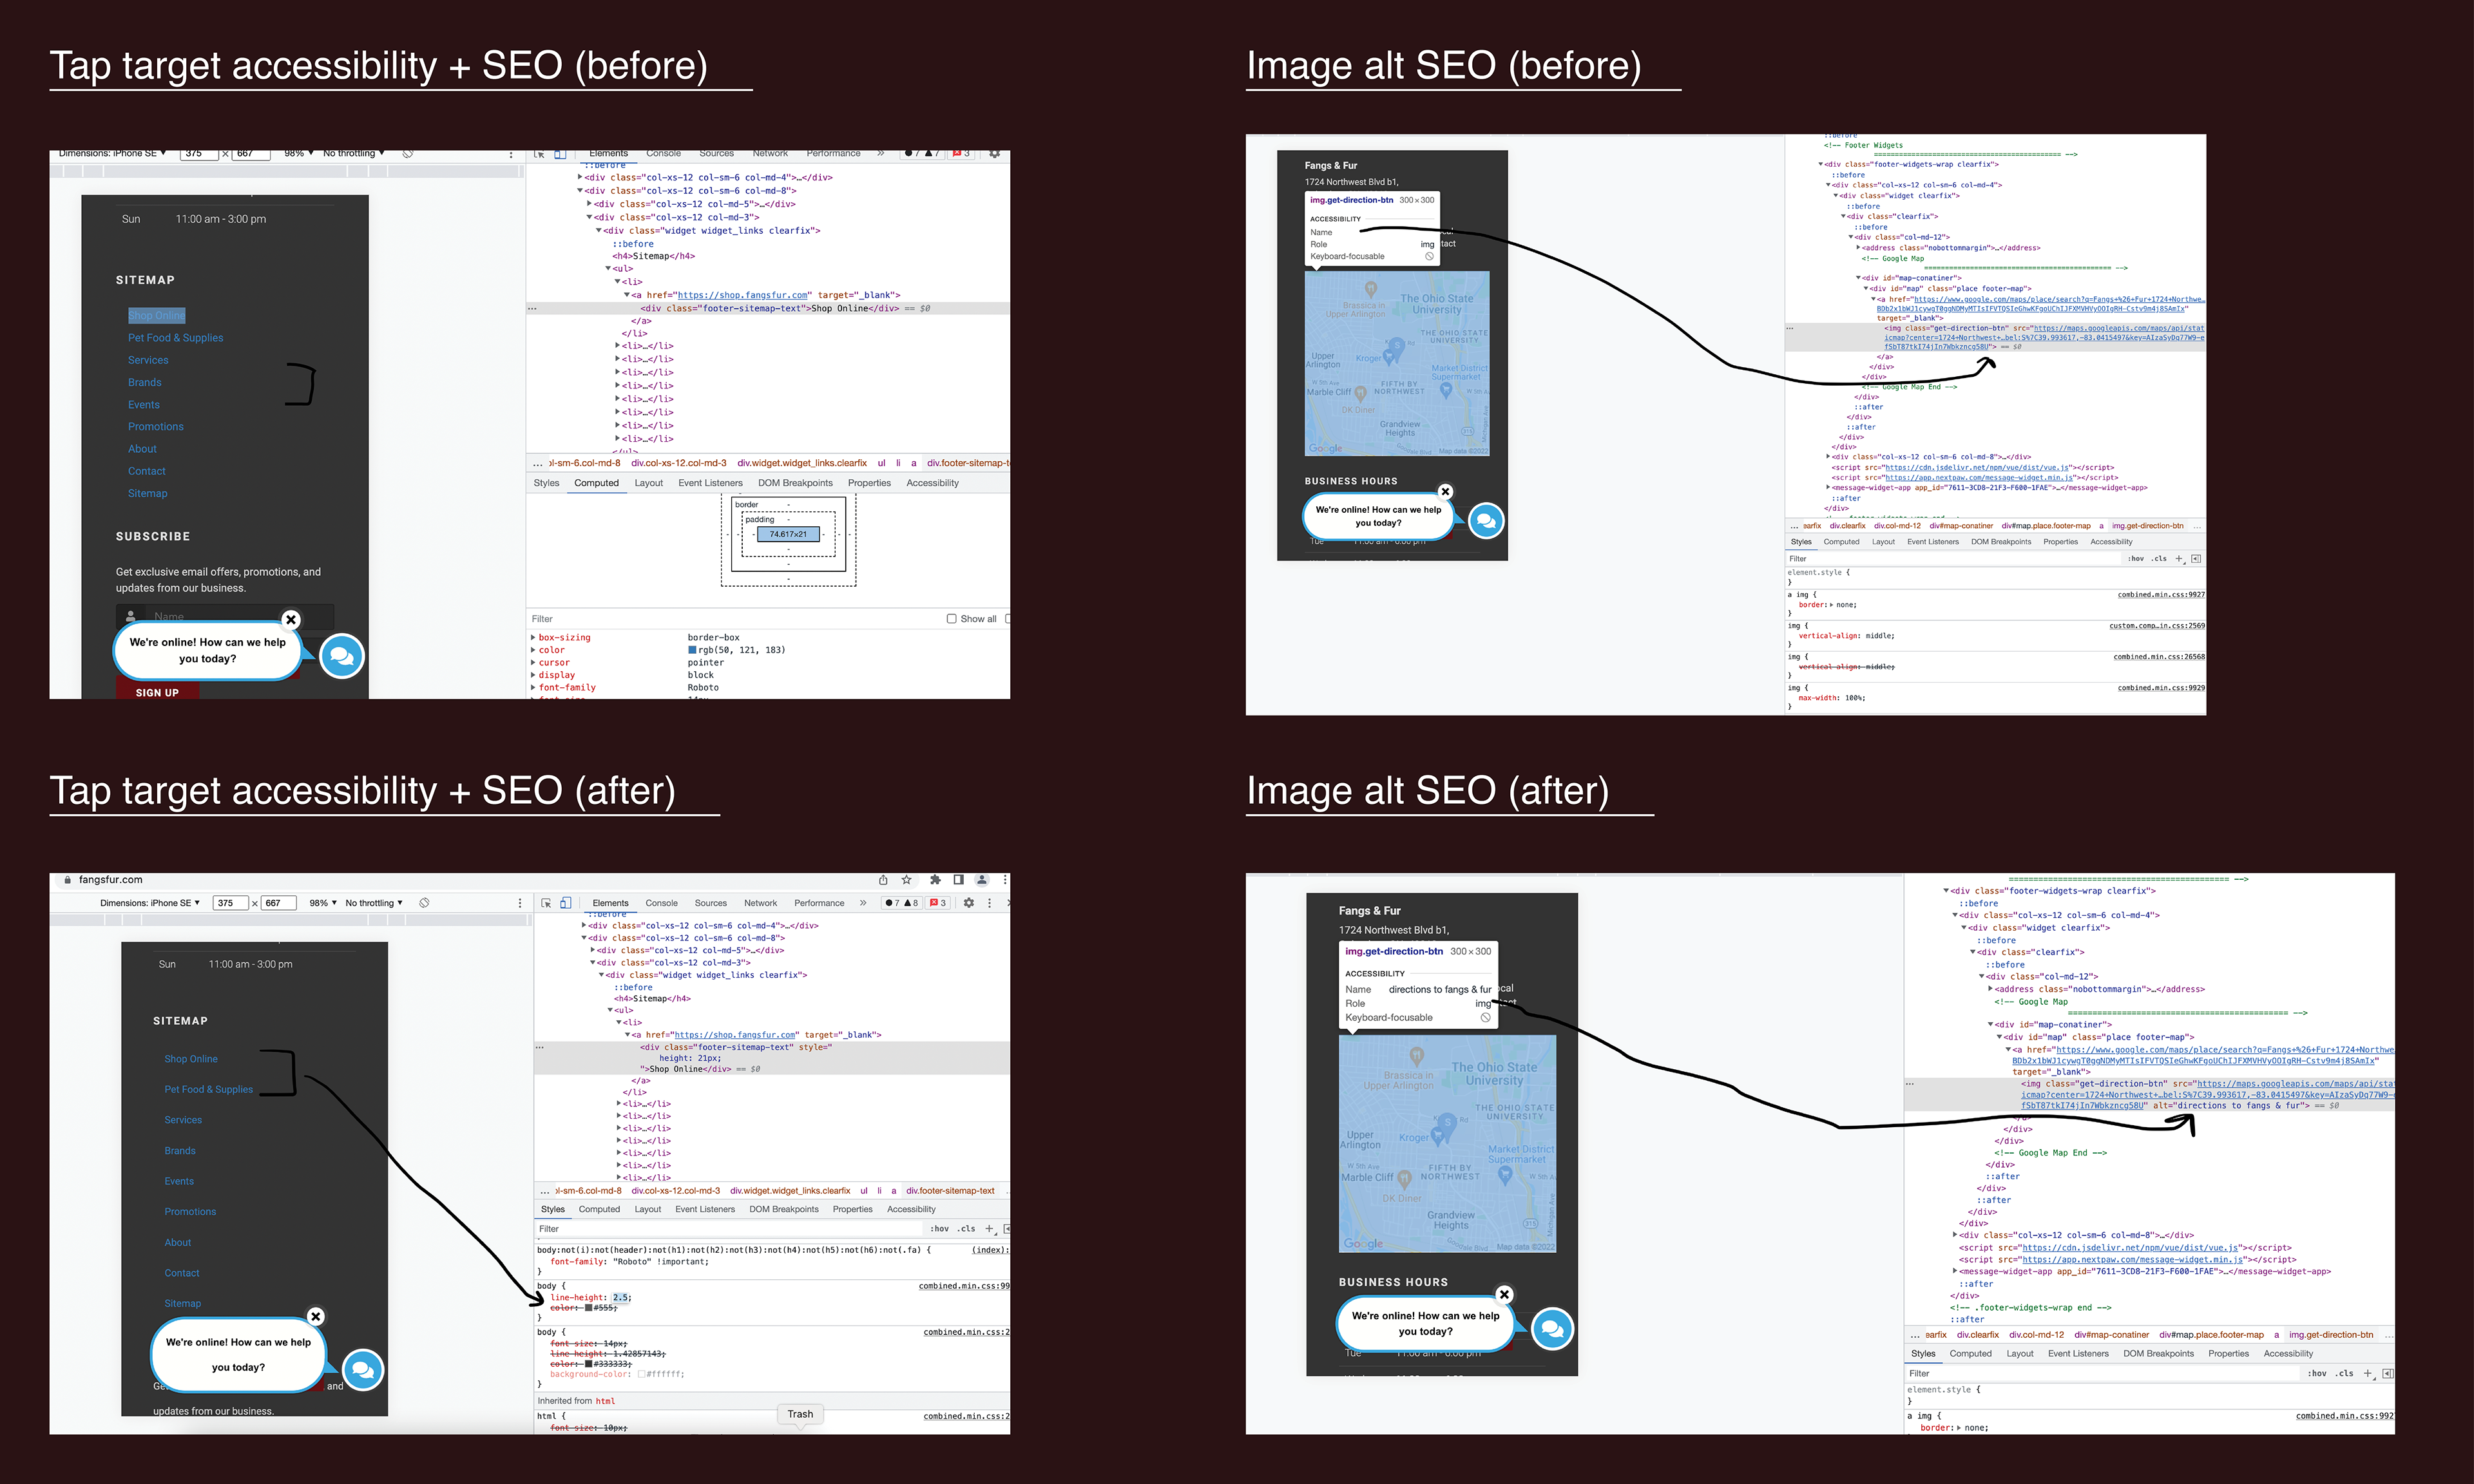The height and width of the screenshot is (1484, 2474).
Task: Click Filter field in Tap target (after) Styles pane
Action: click(x=730, y=1229)
